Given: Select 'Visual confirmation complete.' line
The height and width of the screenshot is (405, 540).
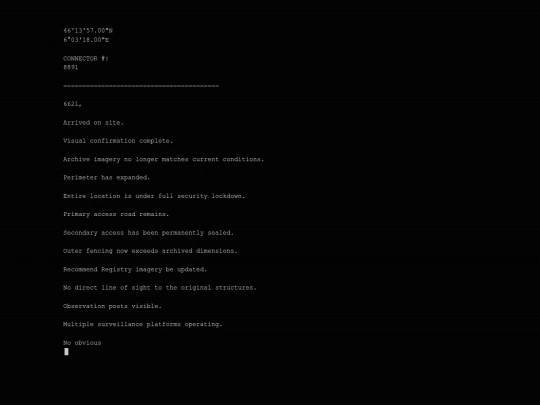Looking at the screenshot, I should click(x=118, y=141).
